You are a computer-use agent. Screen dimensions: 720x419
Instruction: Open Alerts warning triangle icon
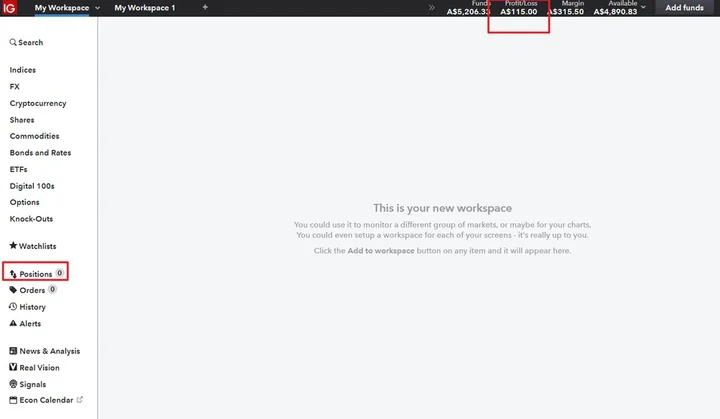point(13,324)
